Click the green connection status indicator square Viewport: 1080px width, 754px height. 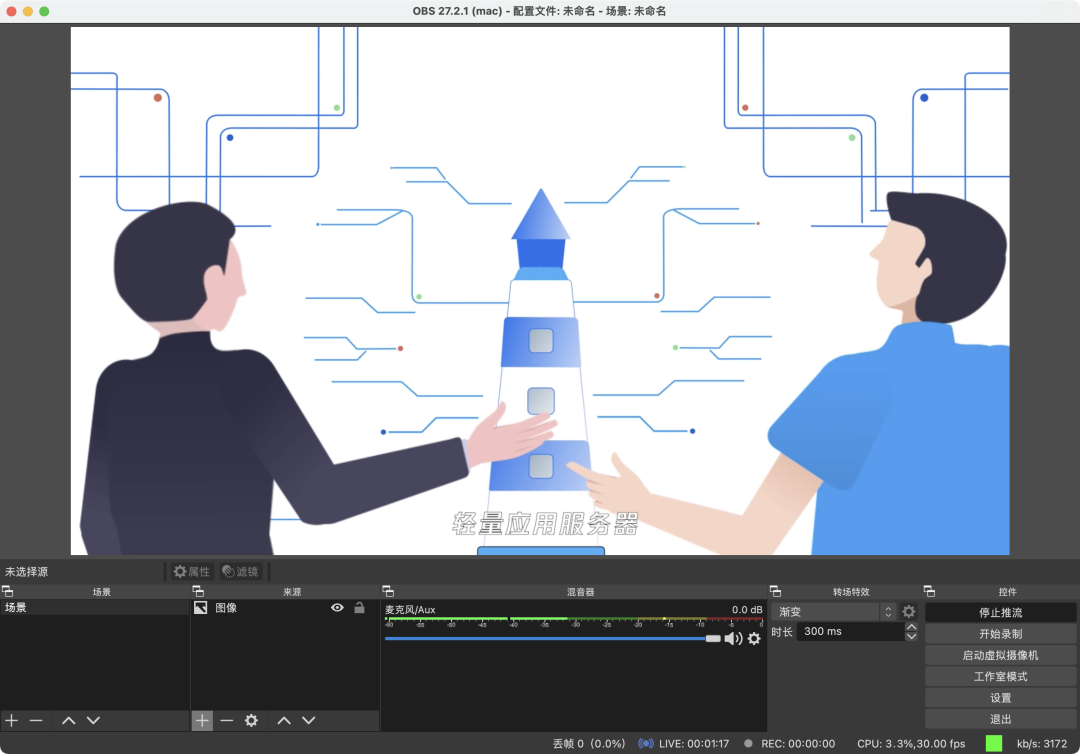(x=994, y=744)
